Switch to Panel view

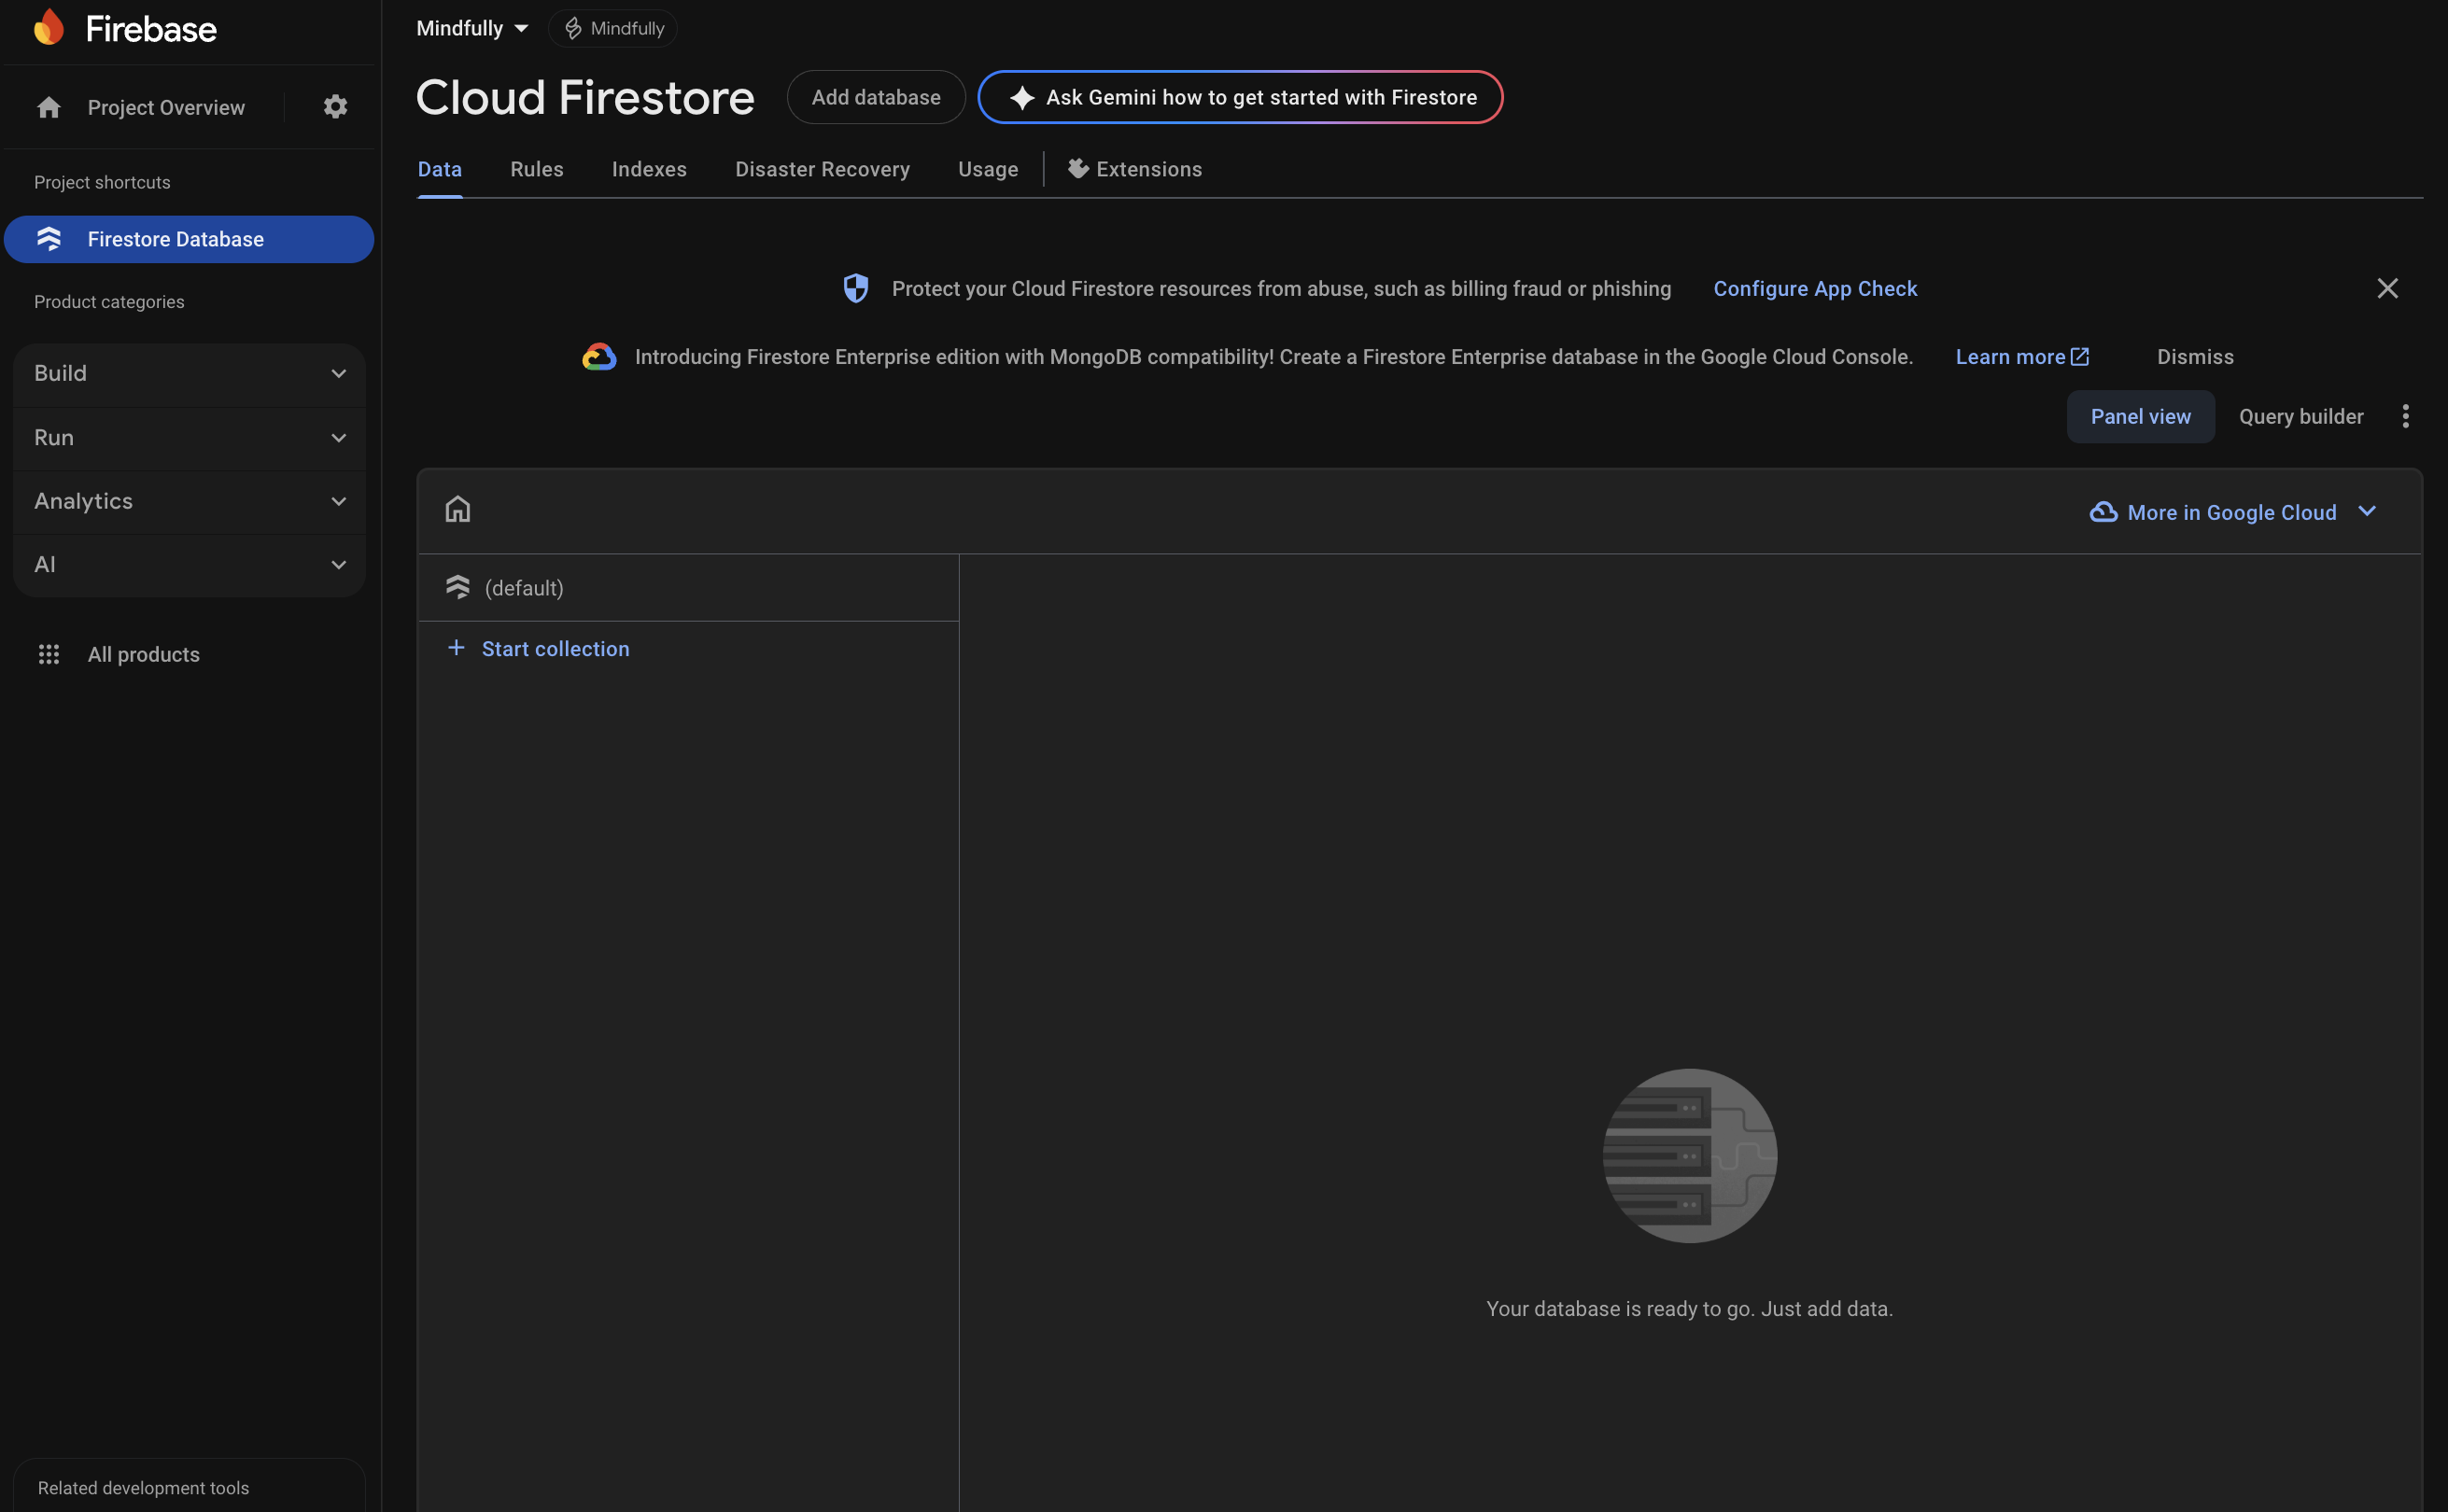(x=2139, y=416)
